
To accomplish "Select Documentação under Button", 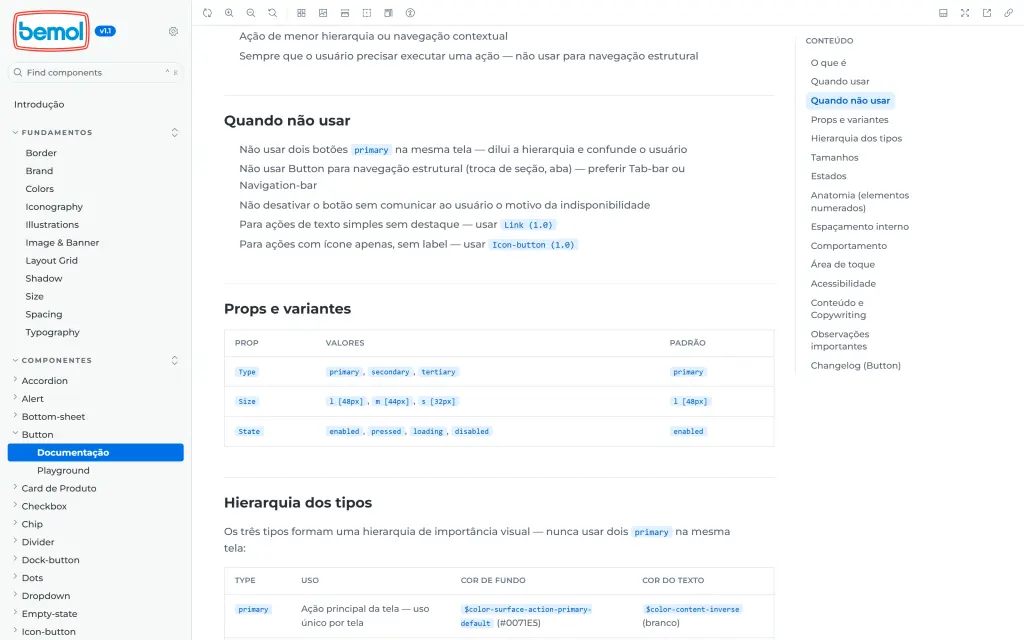I will [95, 453].
